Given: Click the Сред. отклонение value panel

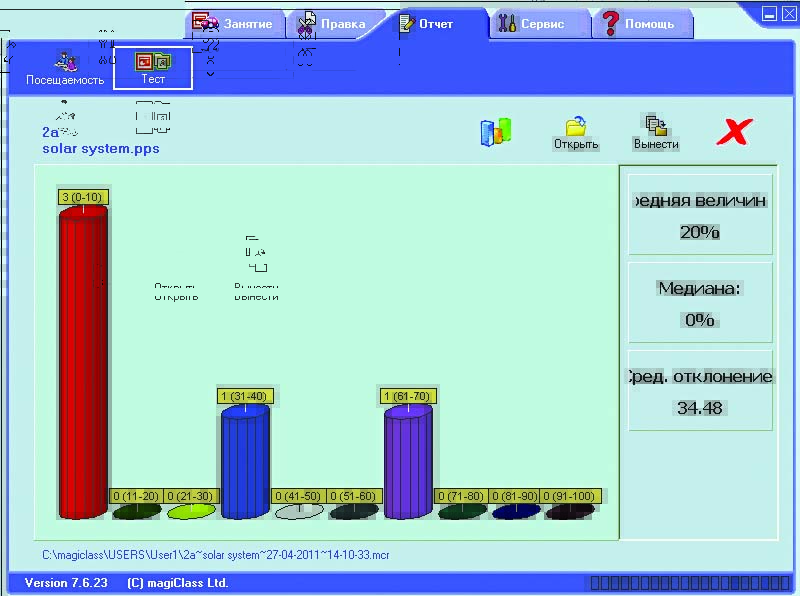Looking at the screenshot, I should [700, 390].
